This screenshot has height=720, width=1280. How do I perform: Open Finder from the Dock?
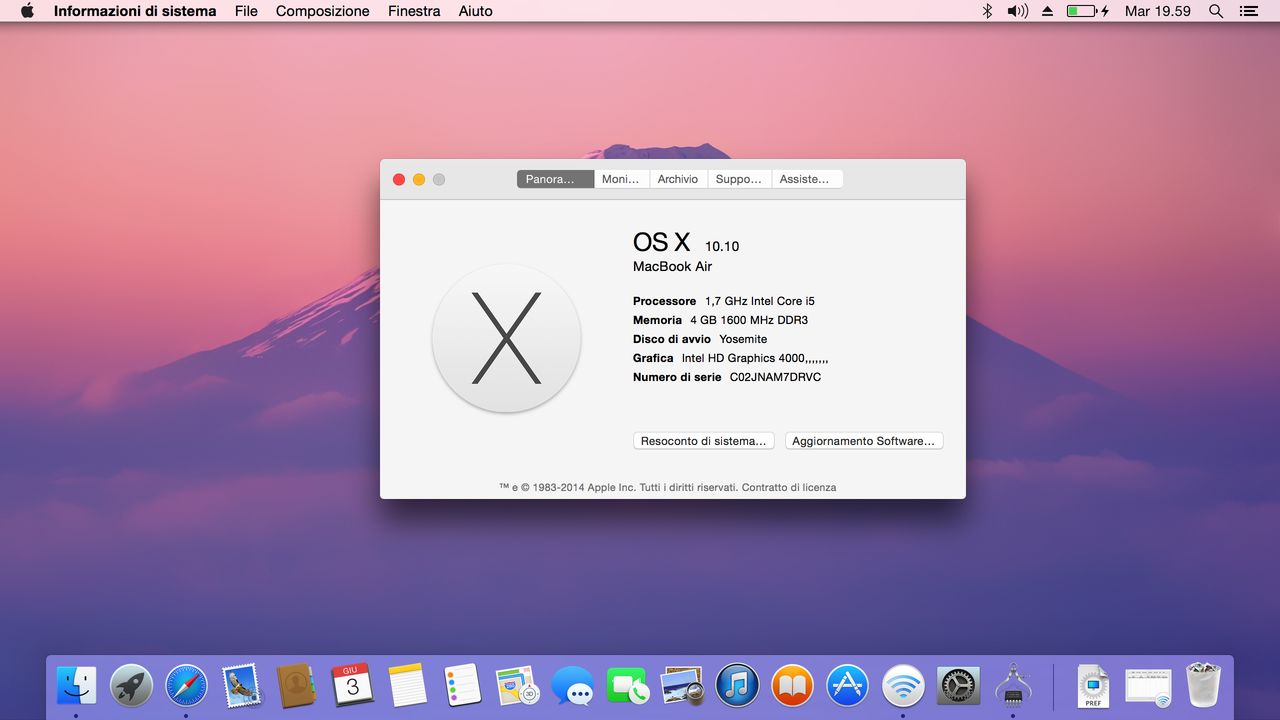(x=76, y=686)
